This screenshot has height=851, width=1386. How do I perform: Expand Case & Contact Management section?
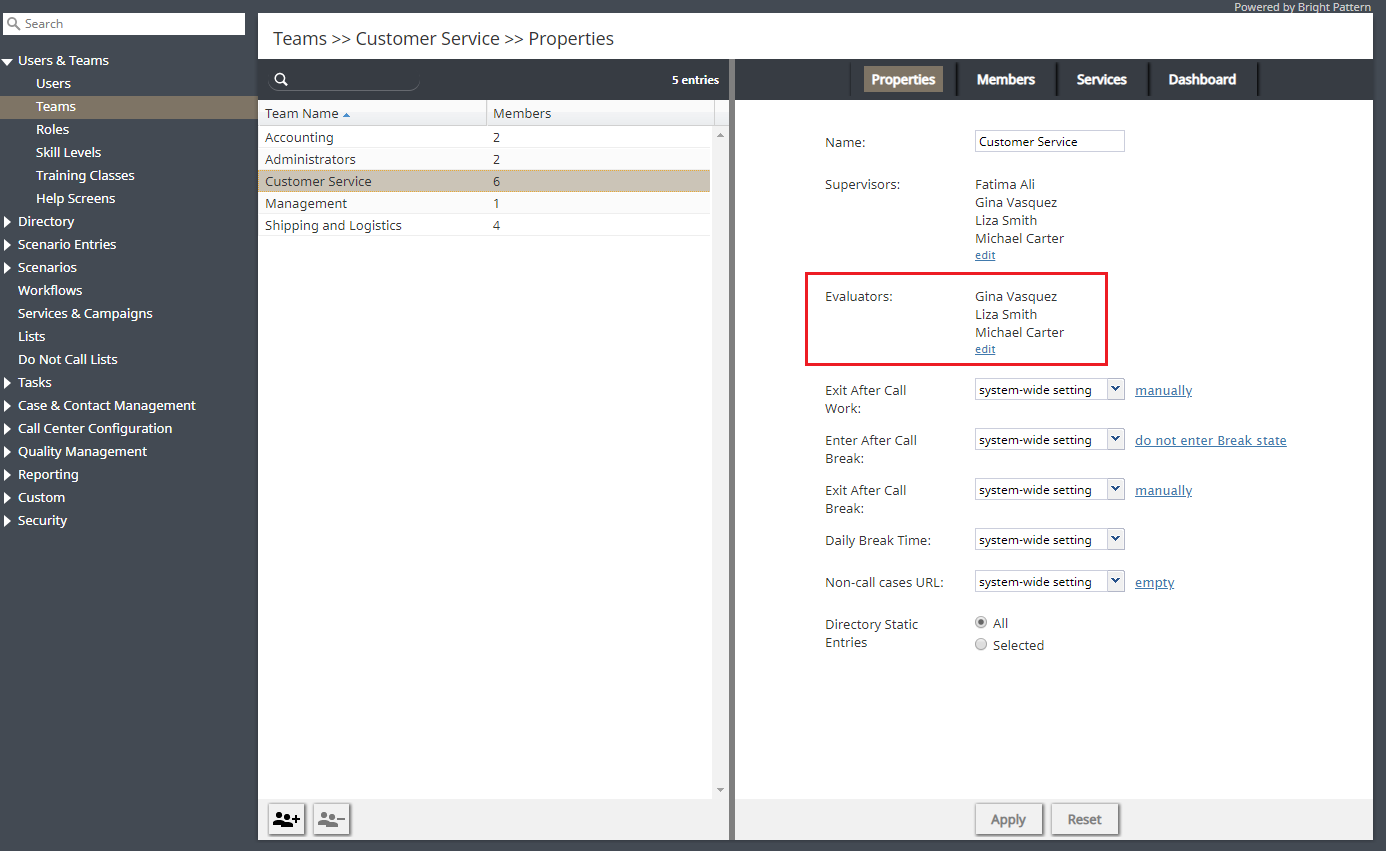[x=7, y=406]
